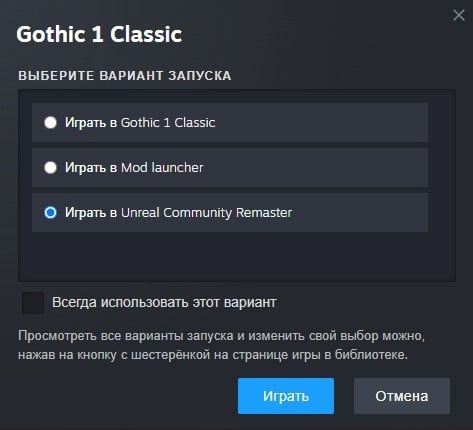Click 'Играть в Unreal Community Remaster' option text
This screenshot has width=473, height=430.
click(179, 213)
